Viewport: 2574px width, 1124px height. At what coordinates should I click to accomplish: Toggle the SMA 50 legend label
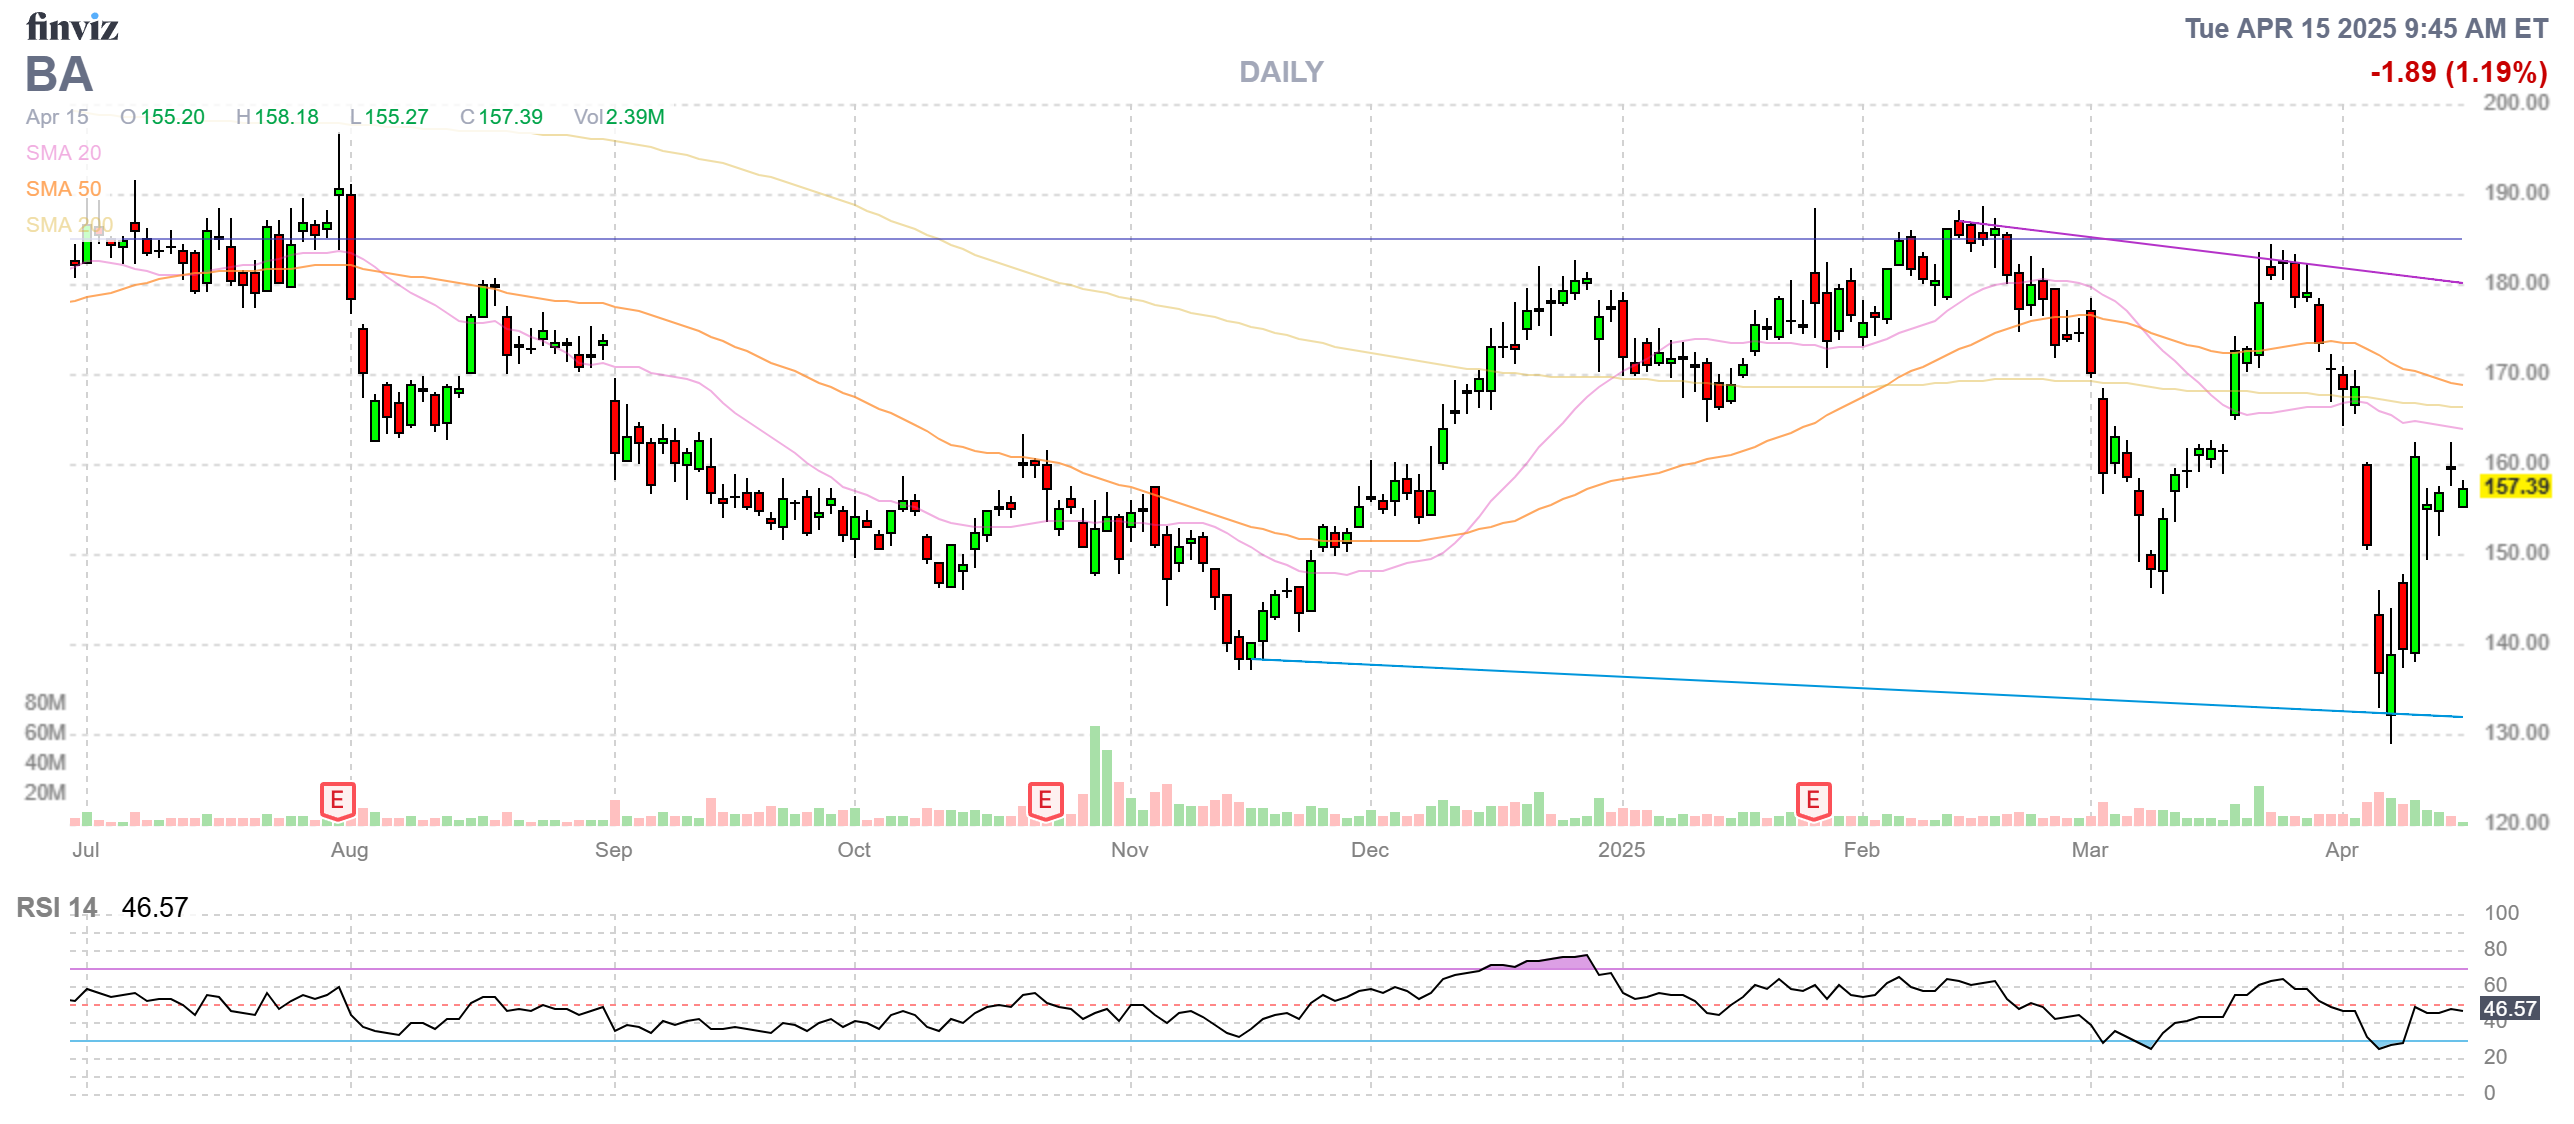[63, 189]
